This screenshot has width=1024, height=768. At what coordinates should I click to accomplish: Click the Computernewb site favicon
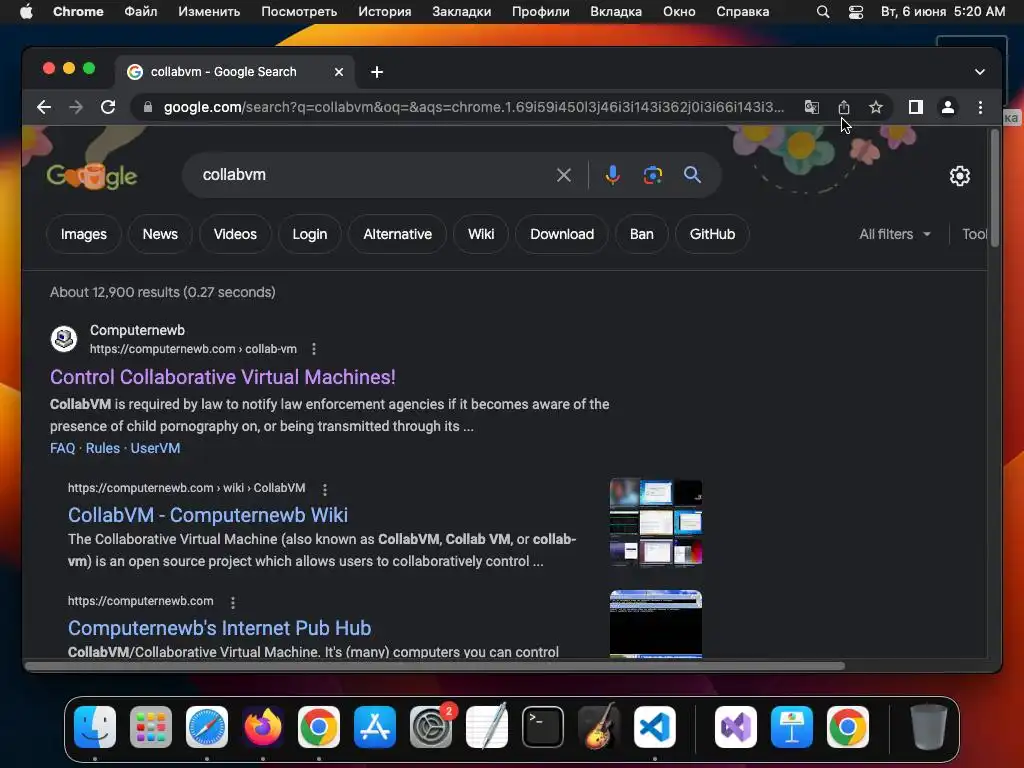(64, 339)
